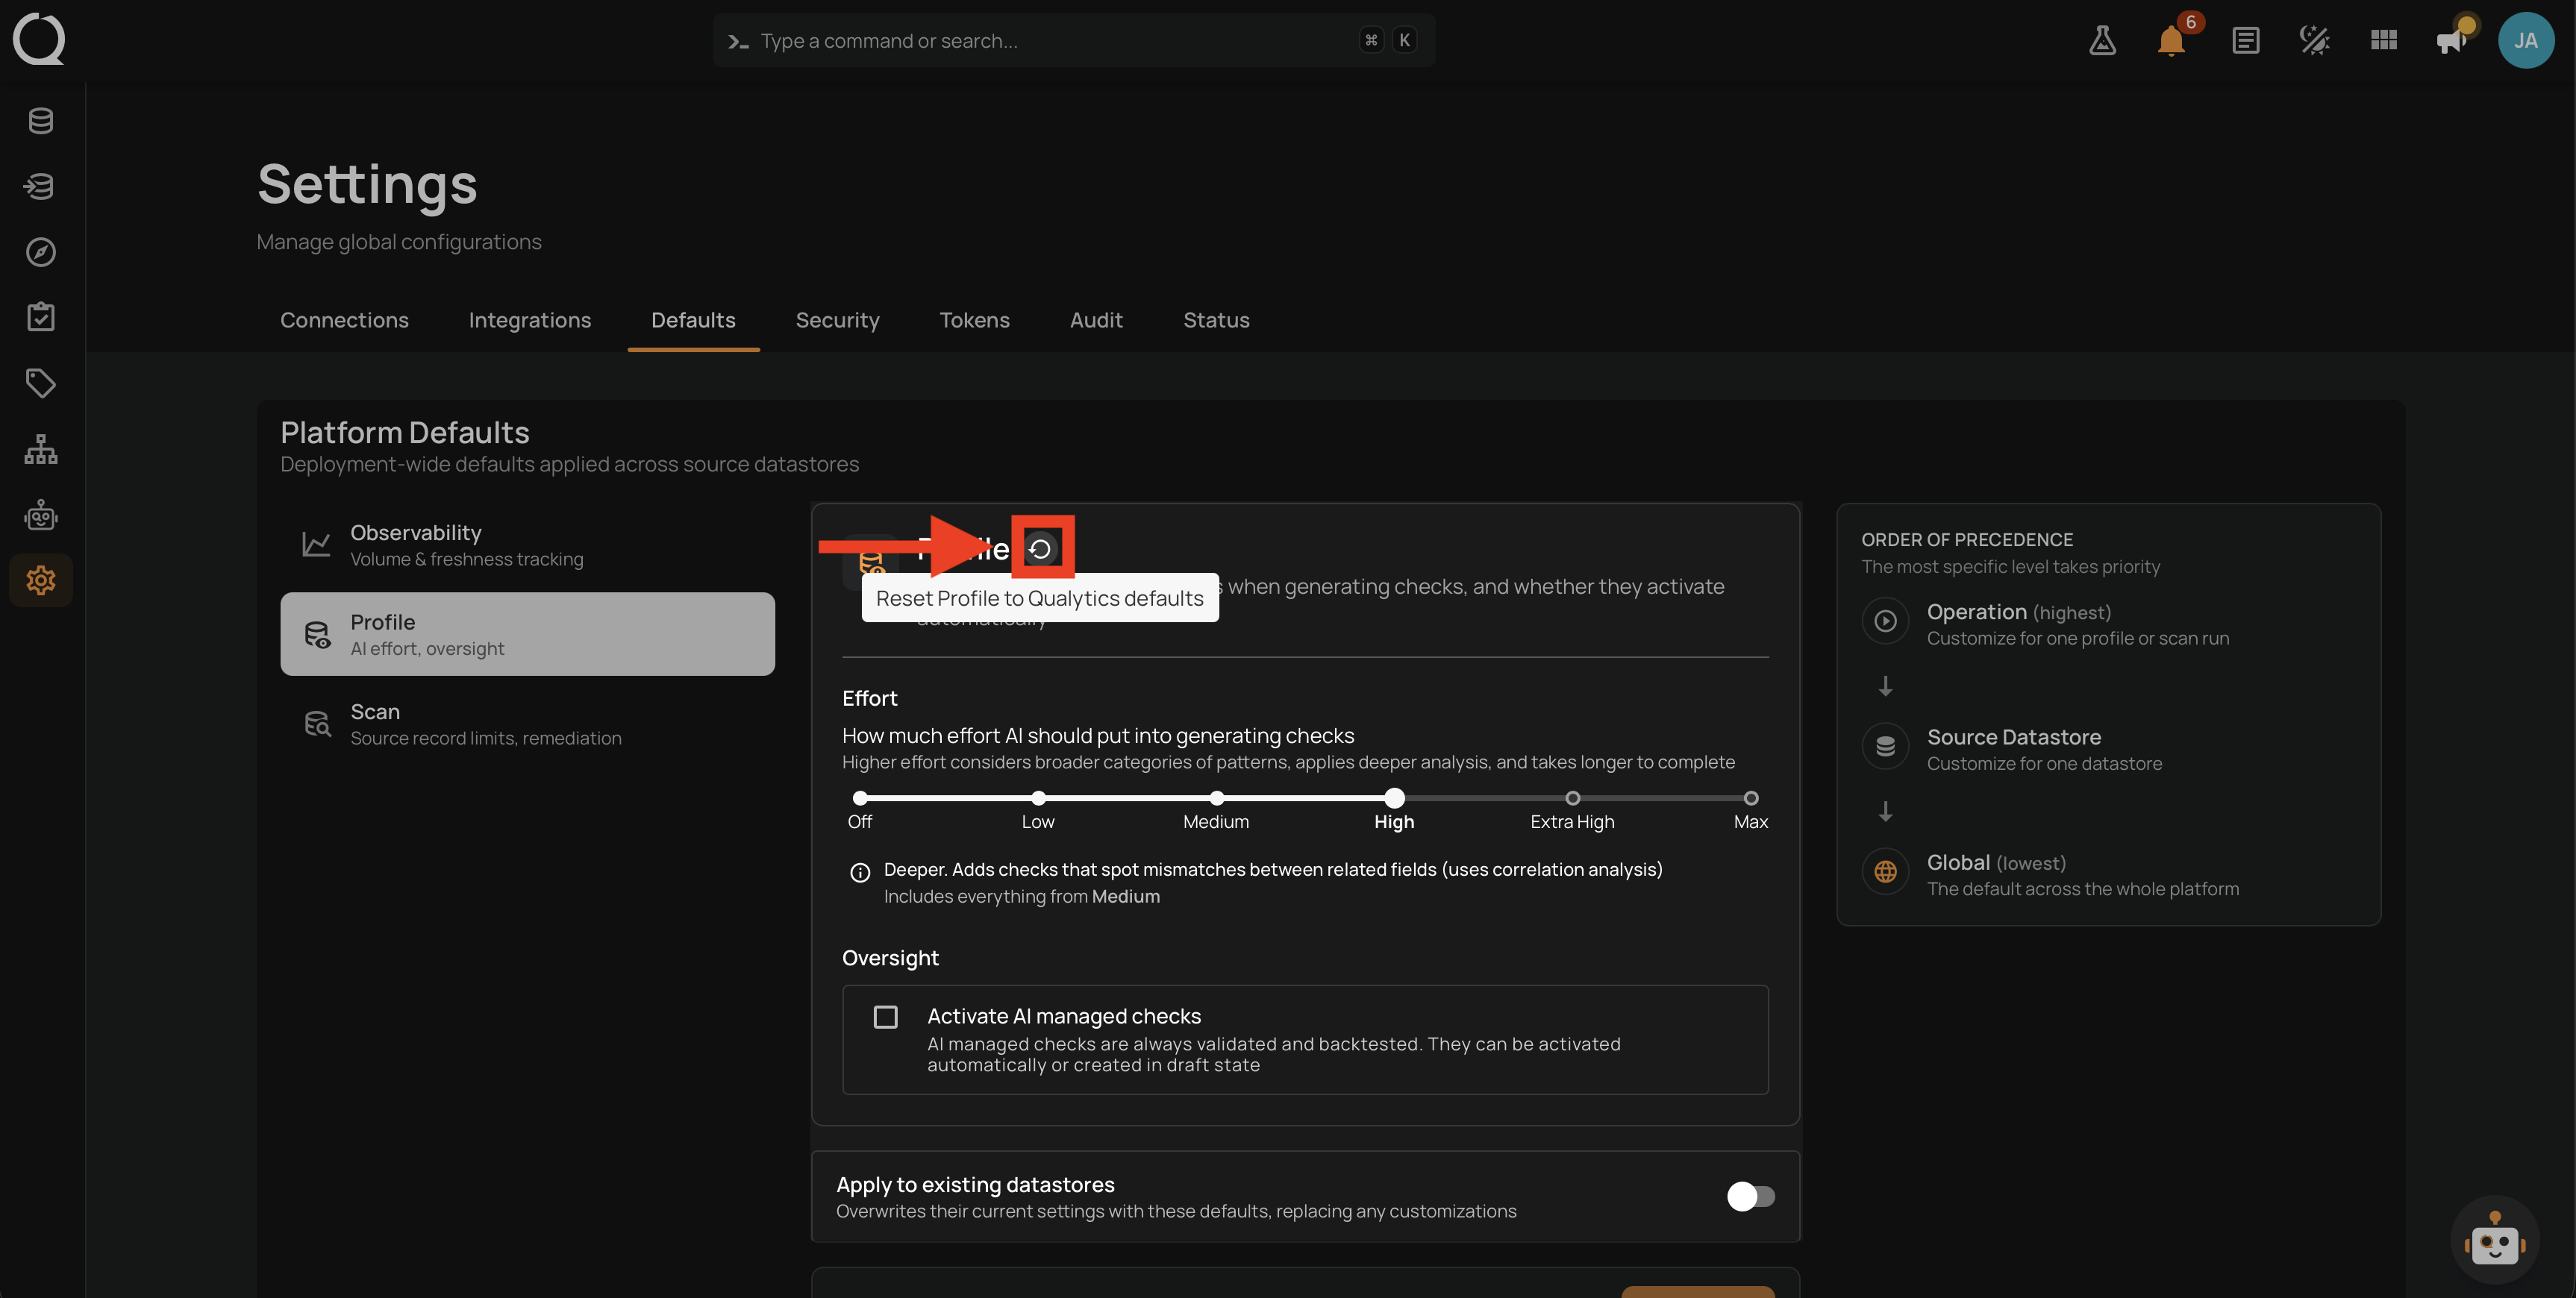Open the JA user avatar menu
2576x1298 pixels.
click(2526, 40)
